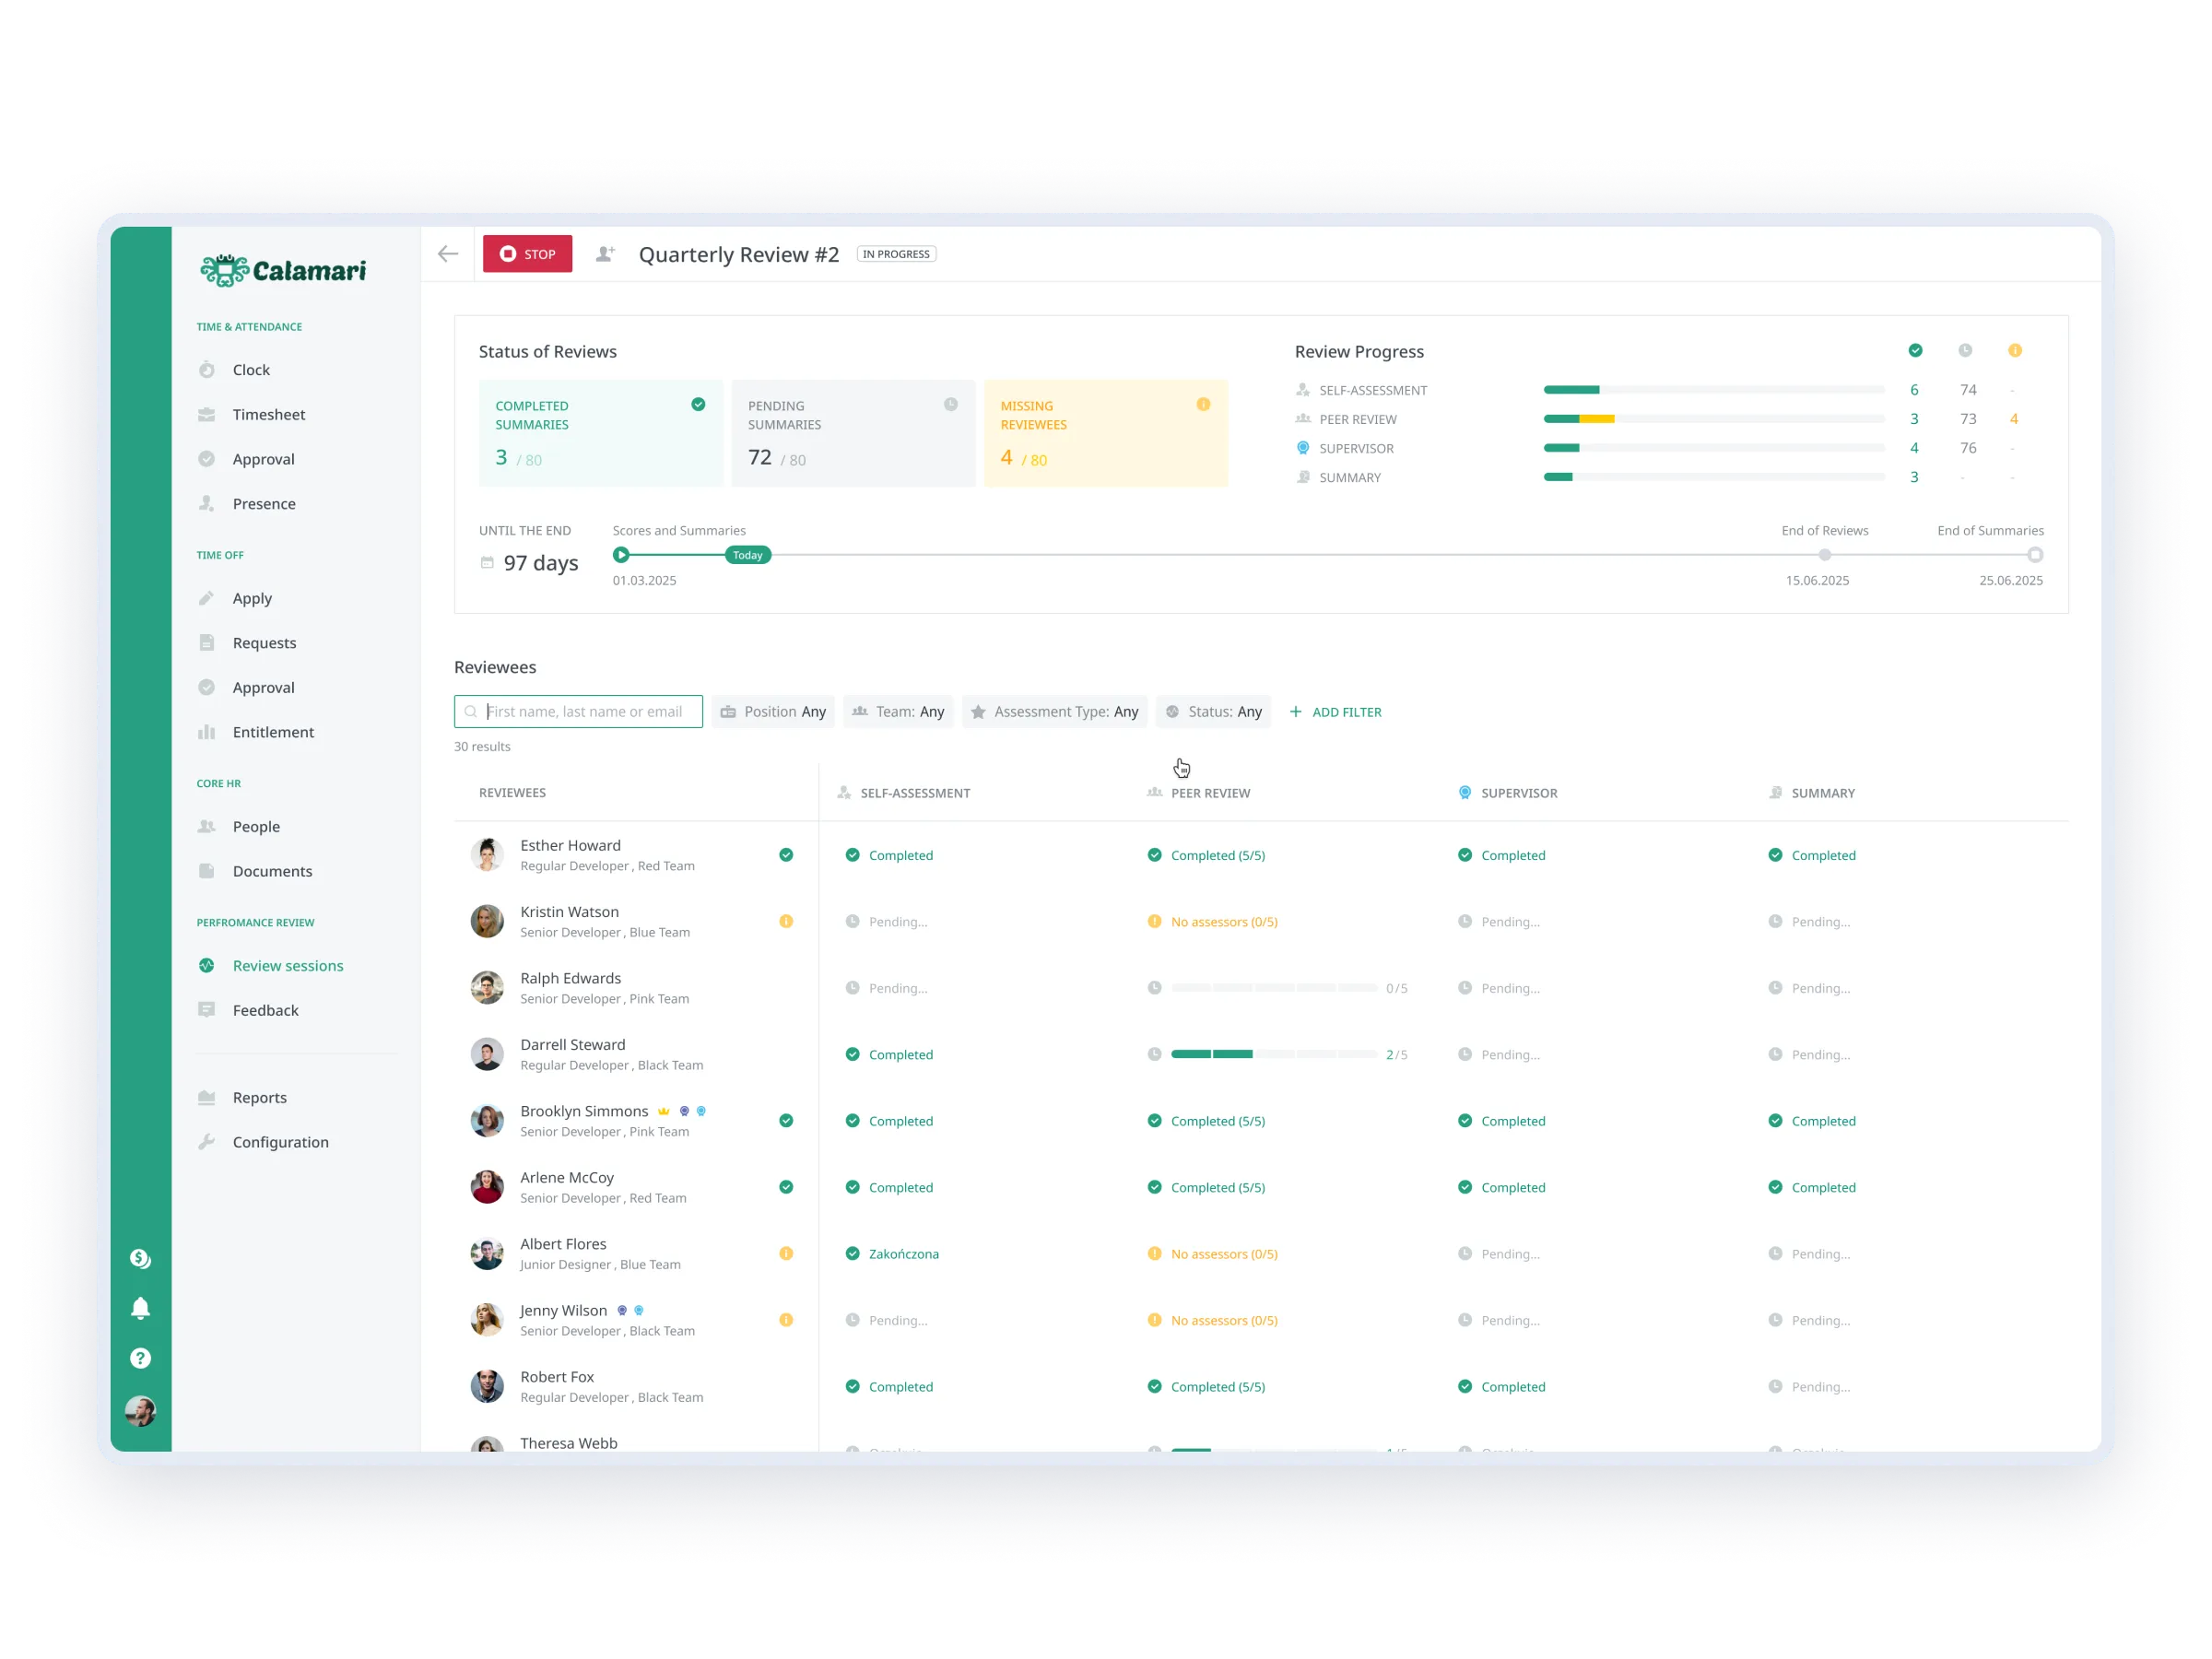
Task: Open the Team filter dropdown
Action: (x=898, y=712)
